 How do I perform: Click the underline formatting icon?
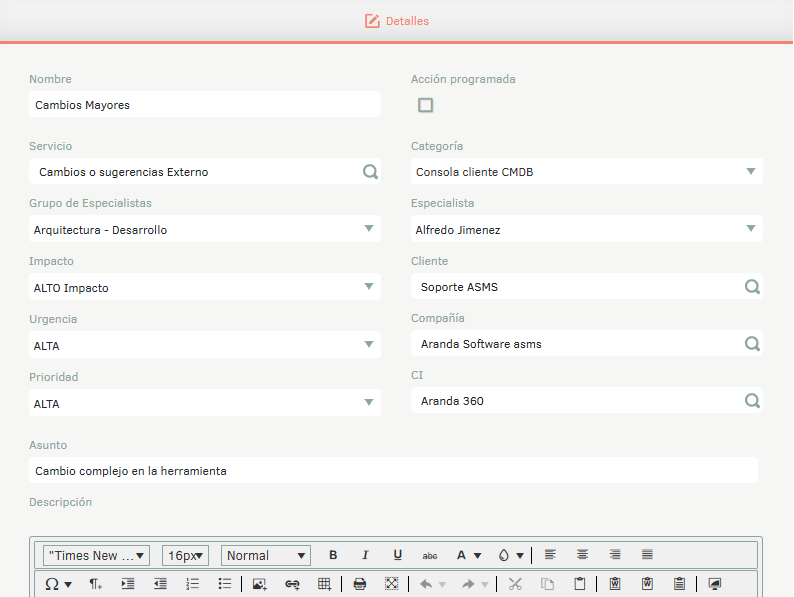[397, 555]
